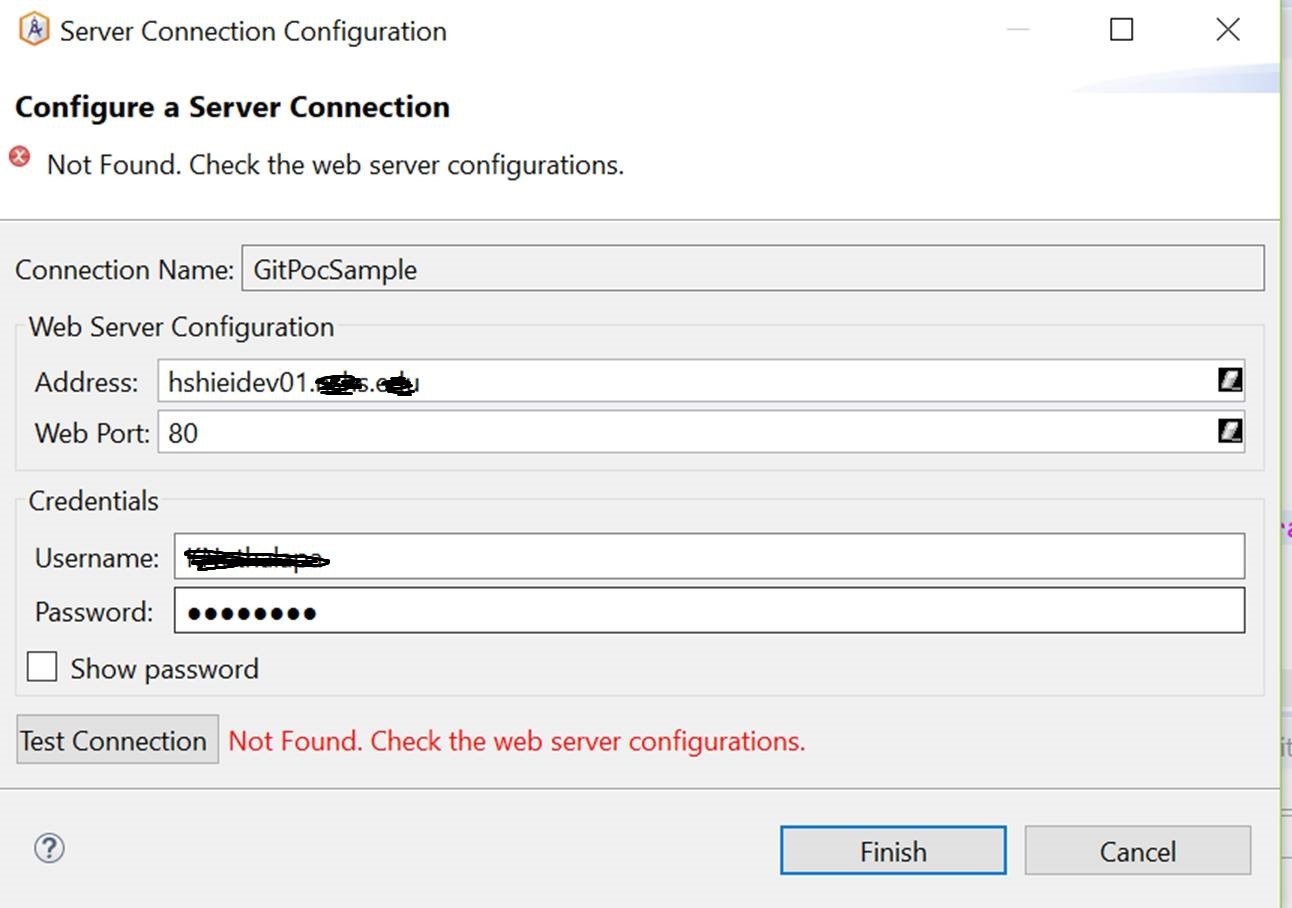Screen dimensions: 1292x908
Task: Click the application icon in title bar
Action: click(x=34, y=30)
